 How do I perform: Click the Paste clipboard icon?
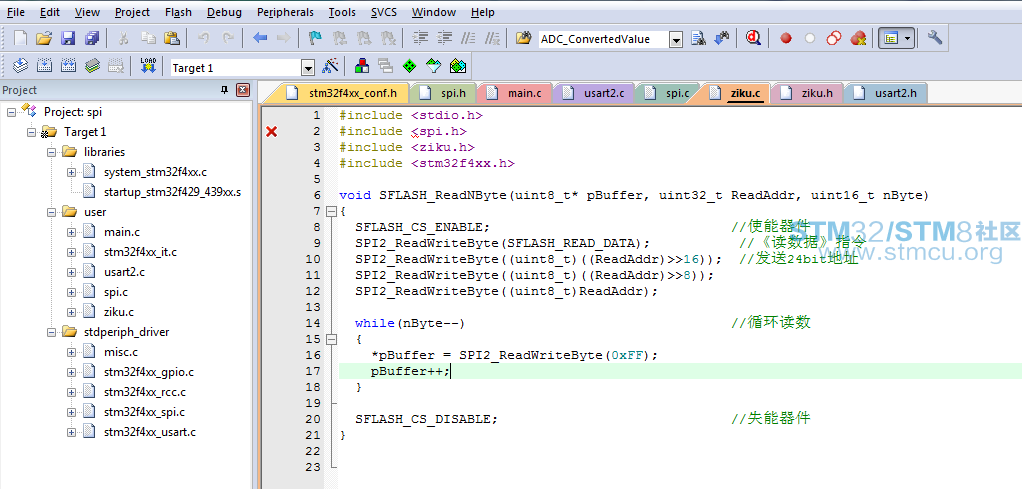point(171,38)
